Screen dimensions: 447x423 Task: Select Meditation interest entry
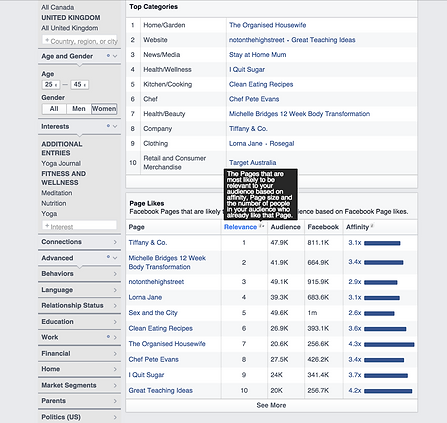[x=57, y=193]
